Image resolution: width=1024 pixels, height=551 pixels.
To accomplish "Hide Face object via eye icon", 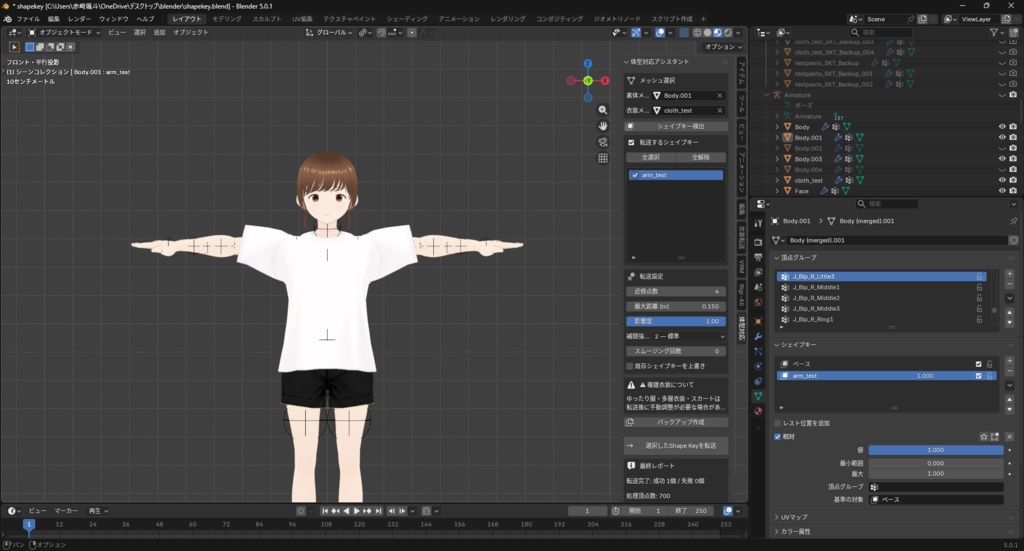I will (x=1002, y=191).
